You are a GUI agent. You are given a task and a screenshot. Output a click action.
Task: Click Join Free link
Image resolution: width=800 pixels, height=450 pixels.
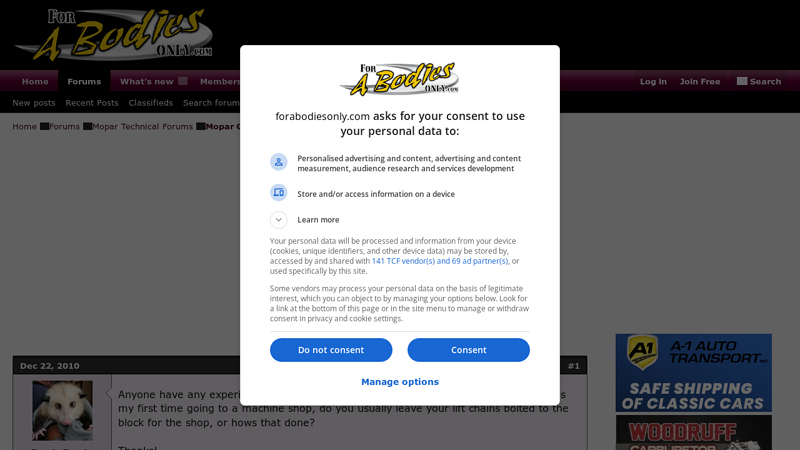pos(700,82)
